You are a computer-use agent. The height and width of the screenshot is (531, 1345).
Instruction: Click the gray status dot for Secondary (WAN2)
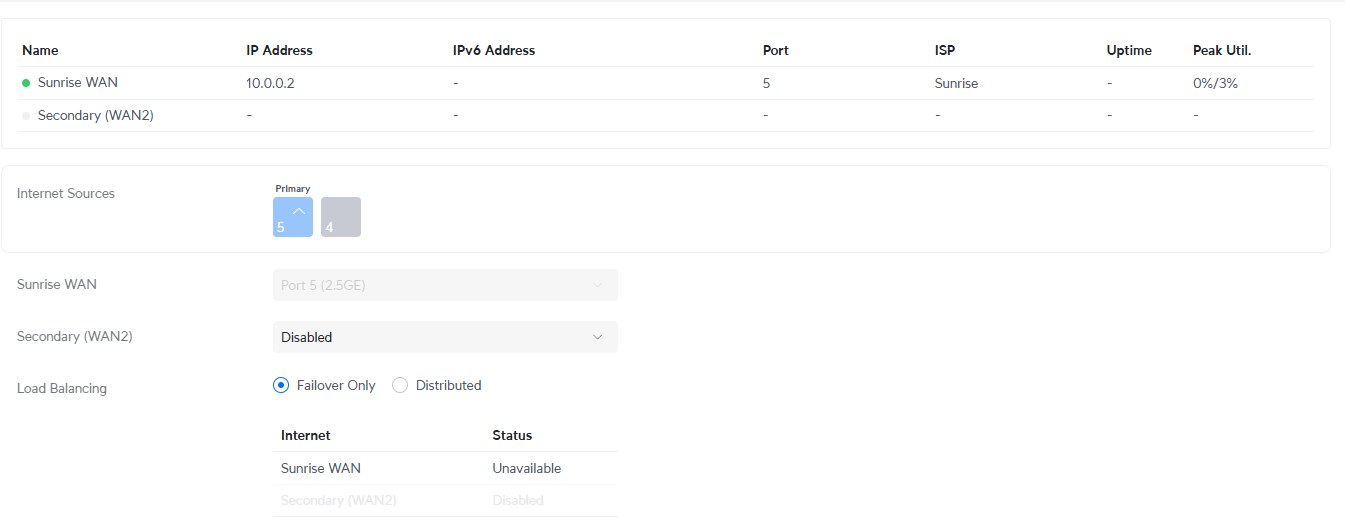coord(26,116)
